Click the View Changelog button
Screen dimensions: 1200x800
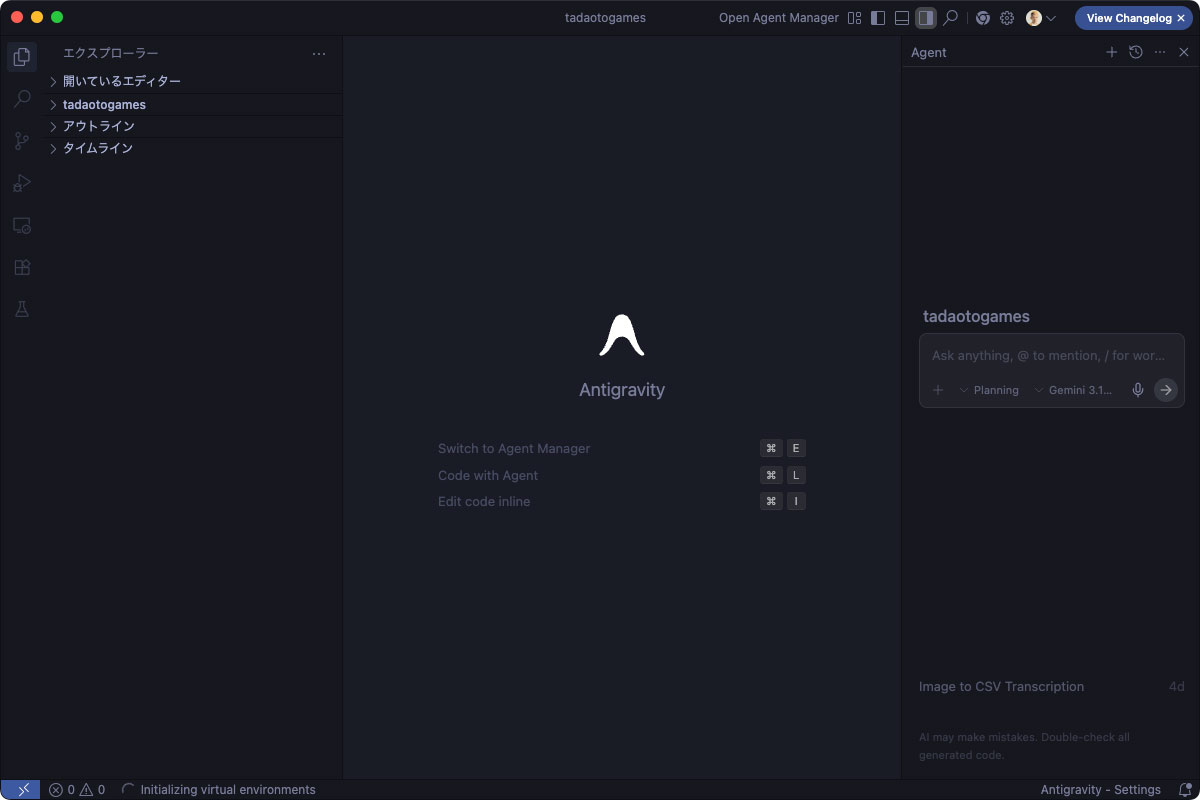click(x=1128, y=18)
